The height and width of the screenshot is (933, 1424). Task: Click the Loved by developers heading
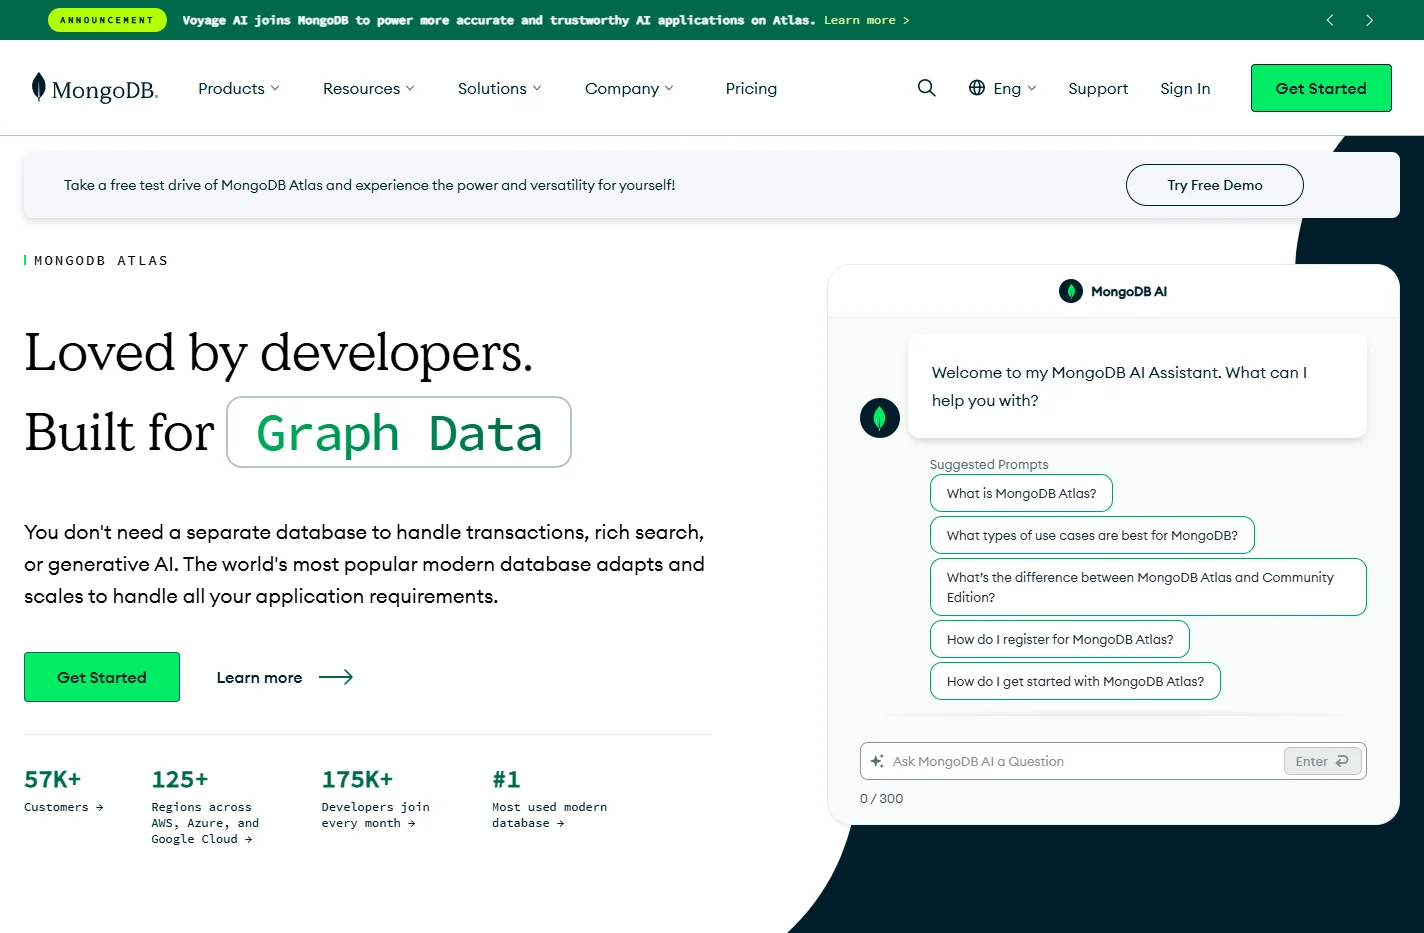click(x=279, y=352)
